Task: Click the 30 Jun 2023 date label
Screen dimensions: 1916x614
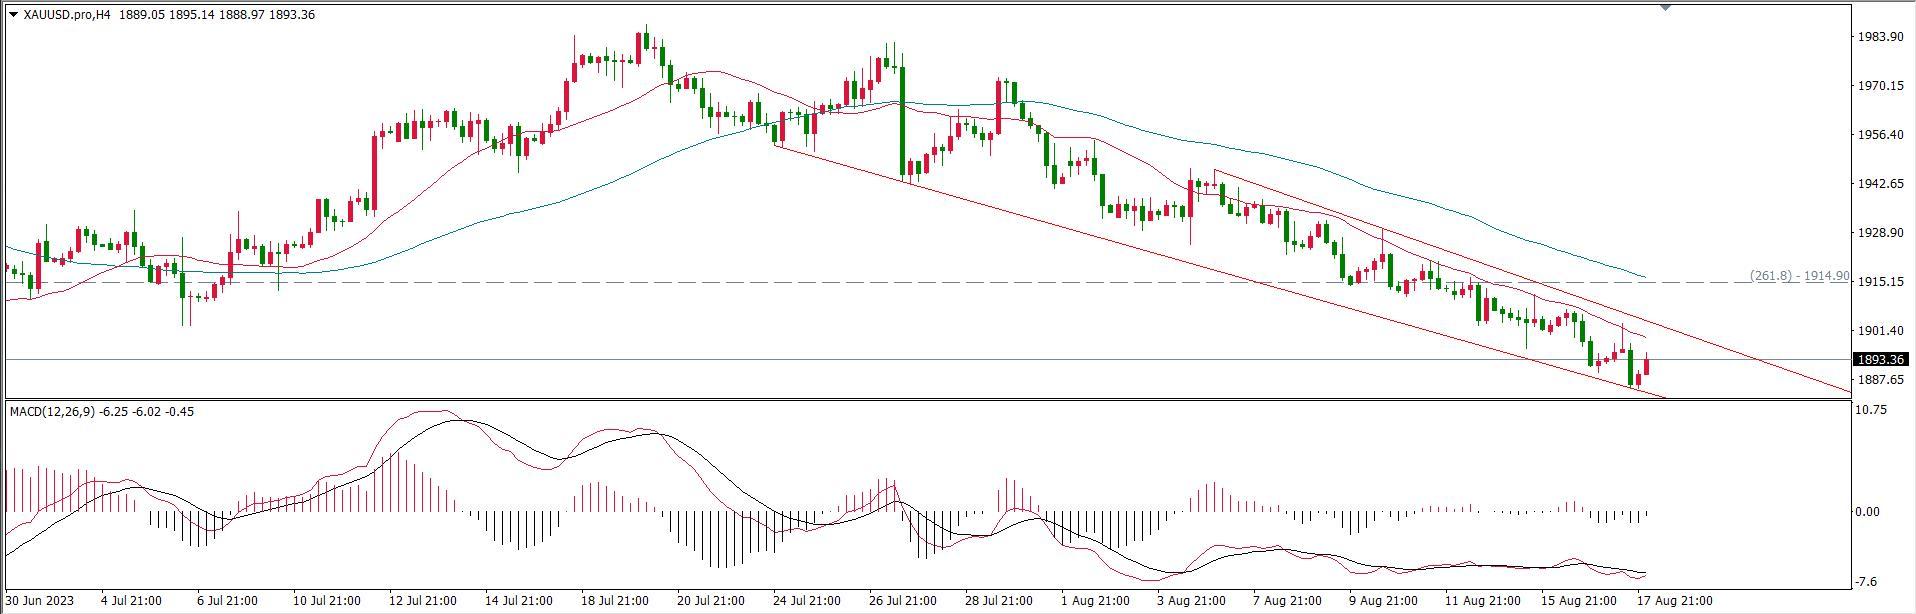Action: click(39, 601)
